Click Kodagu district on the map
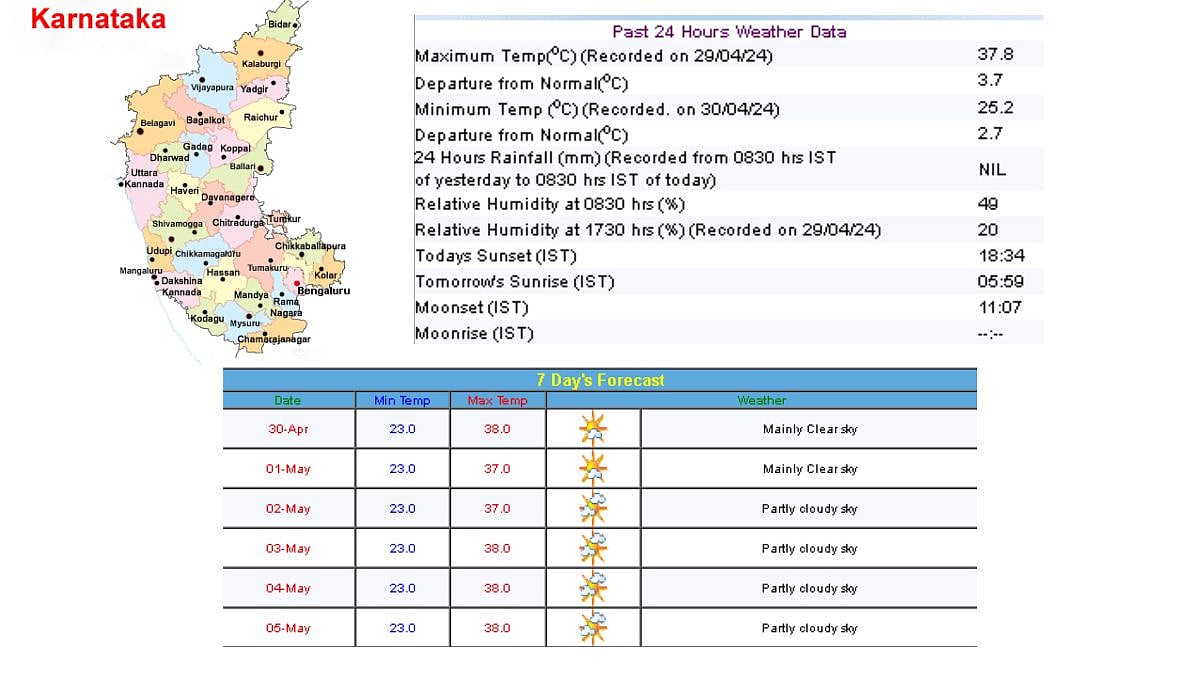Screen dimensions: 1200x675 coord(207,318)
